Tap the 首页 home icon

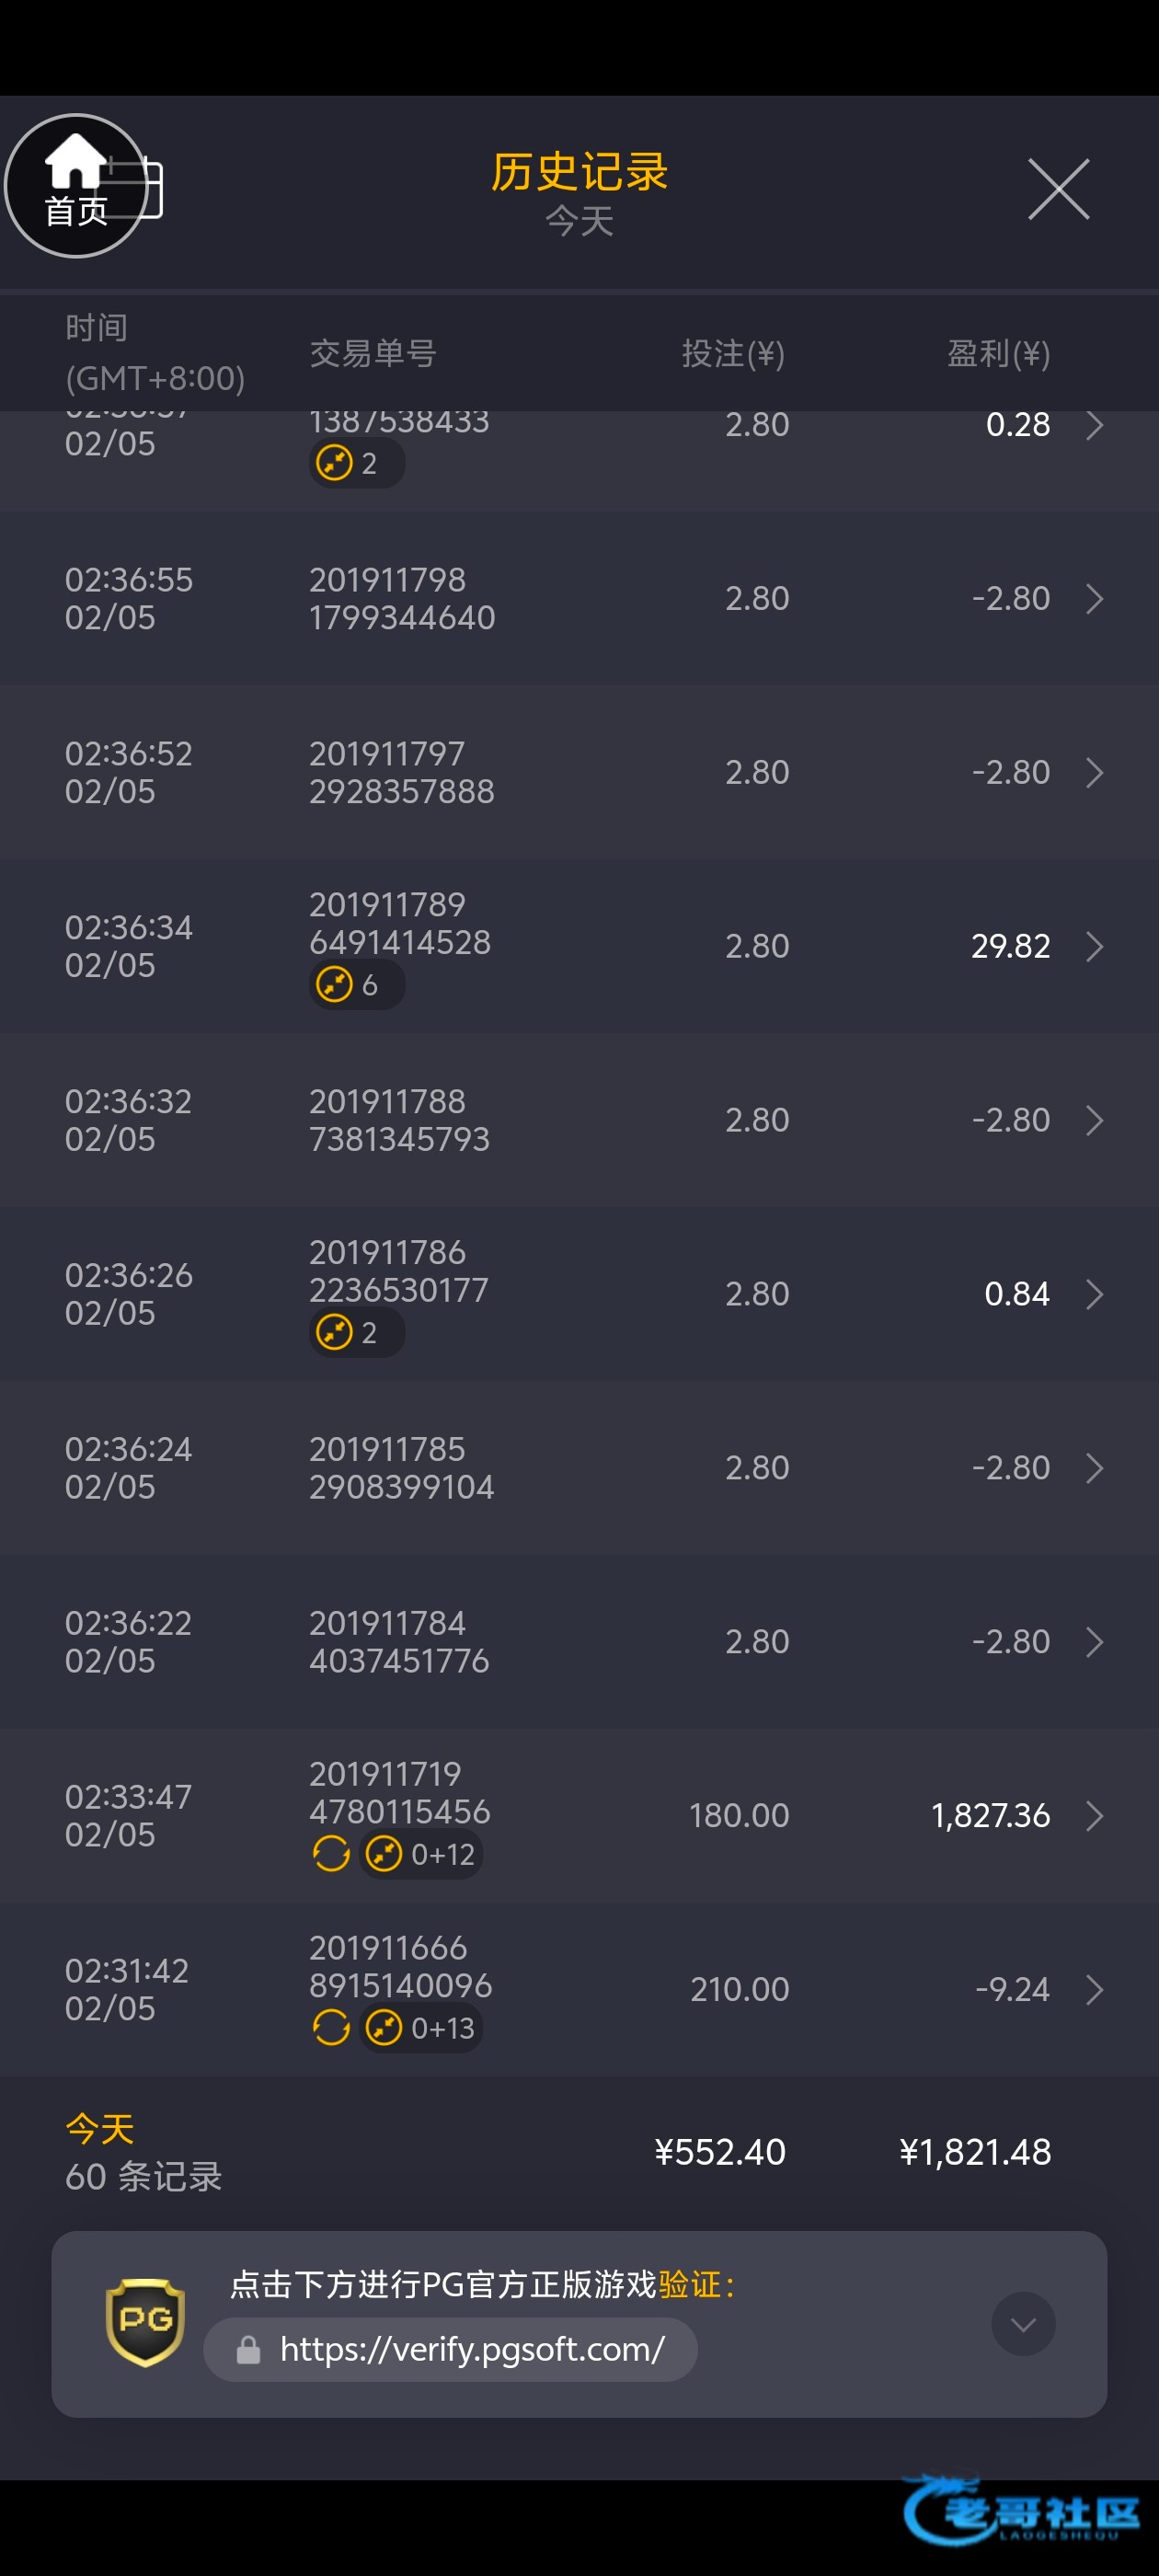[x=76, y=186]
